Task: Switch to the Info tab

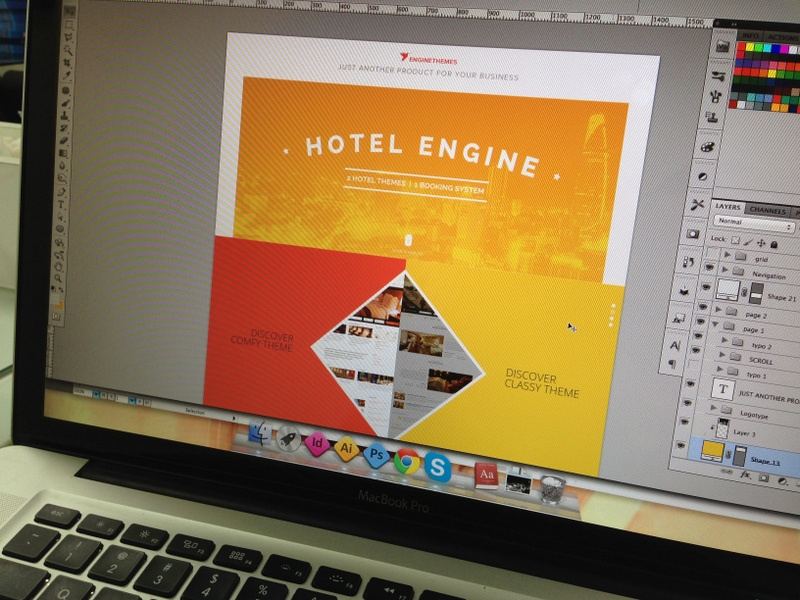Action: pos(750,35)
